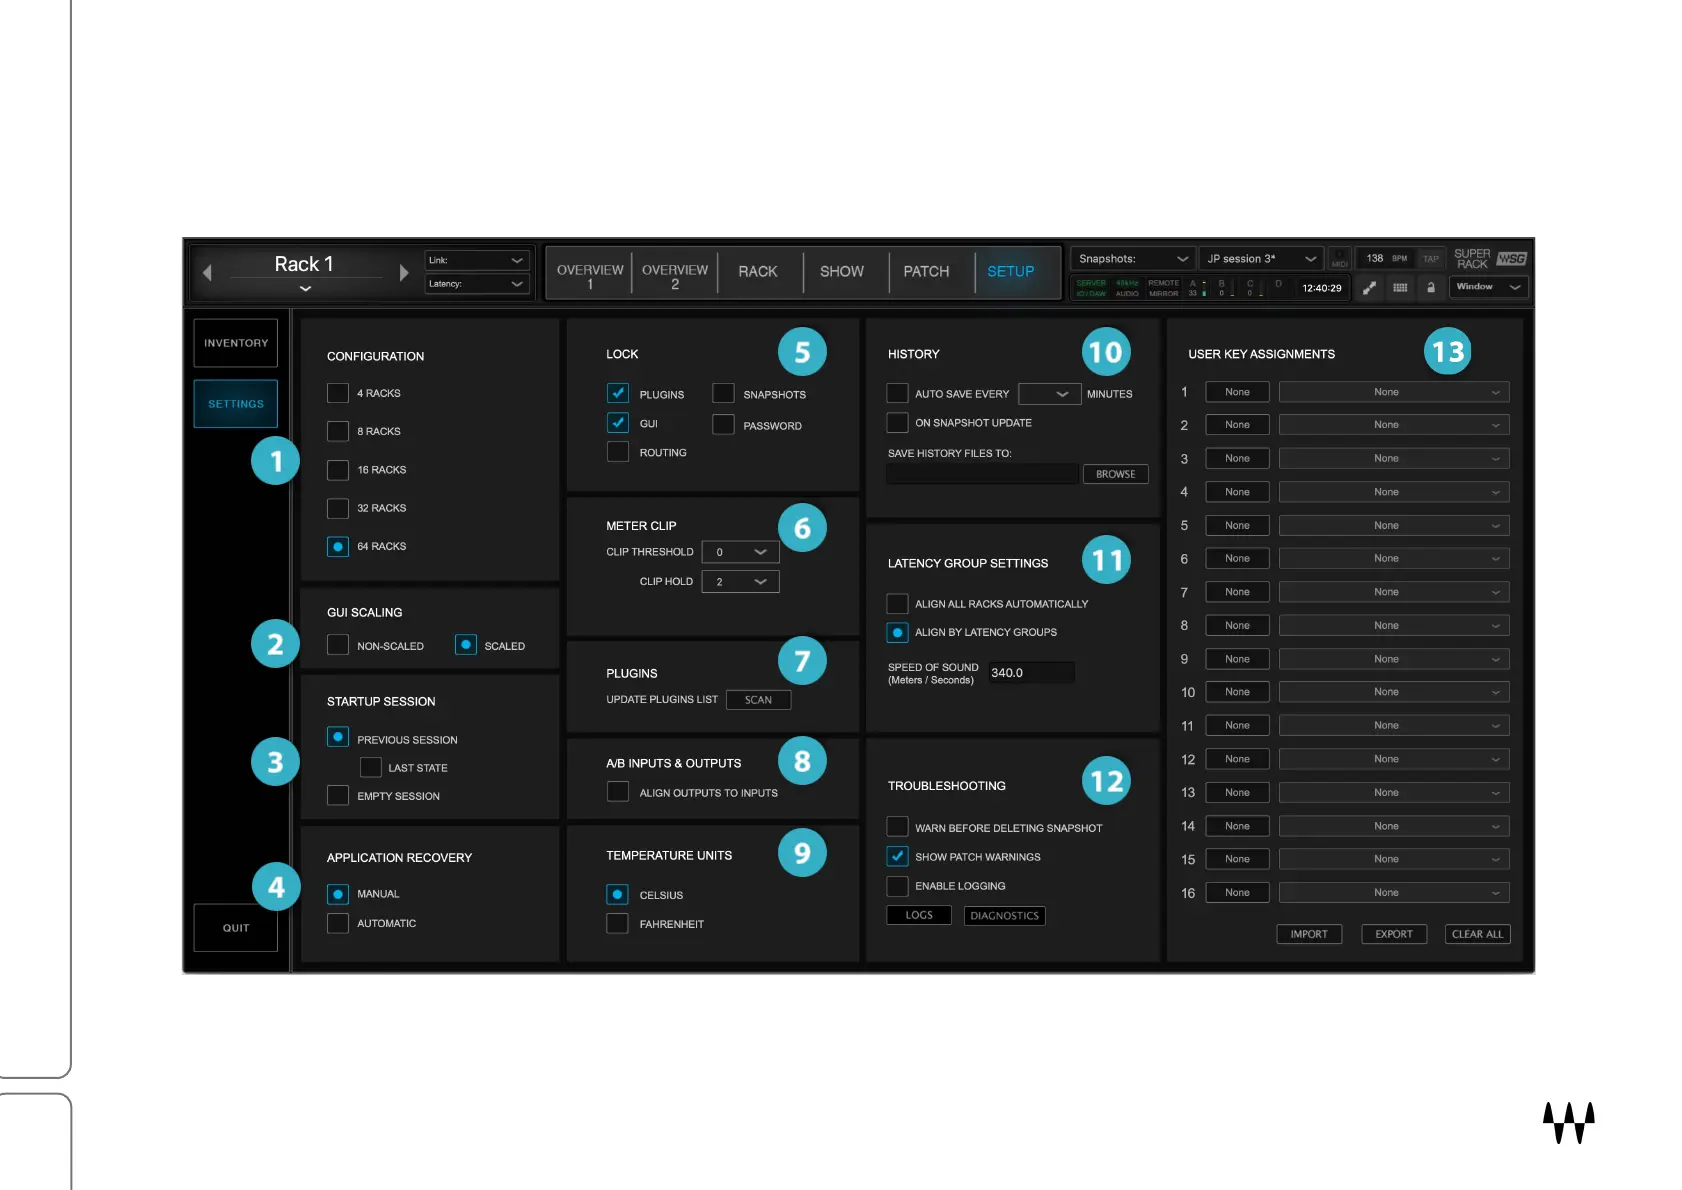
Task: Toggle GUI lock checkbox
Action: pyautogui.click(x=618, y=423)
